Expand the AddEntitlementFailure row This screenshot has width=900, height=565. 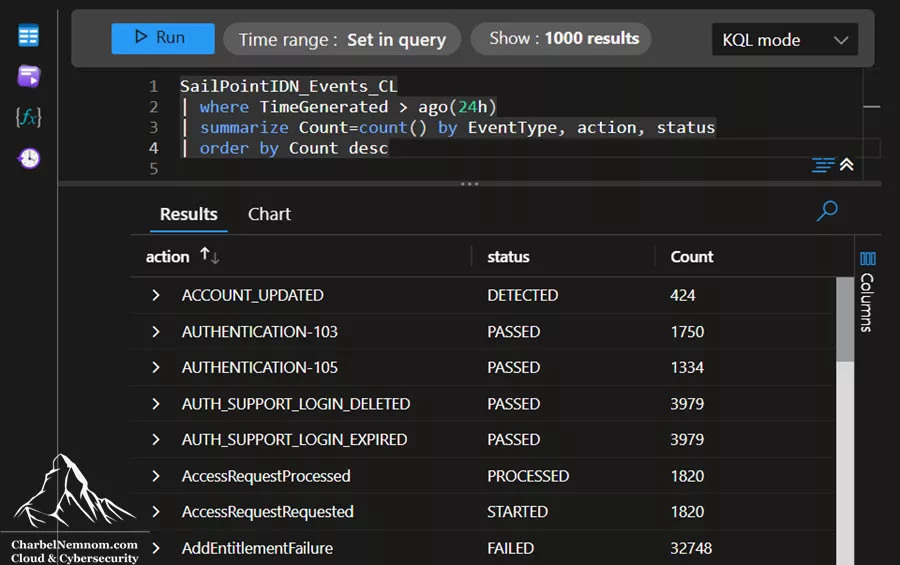(x=156, y=548)
